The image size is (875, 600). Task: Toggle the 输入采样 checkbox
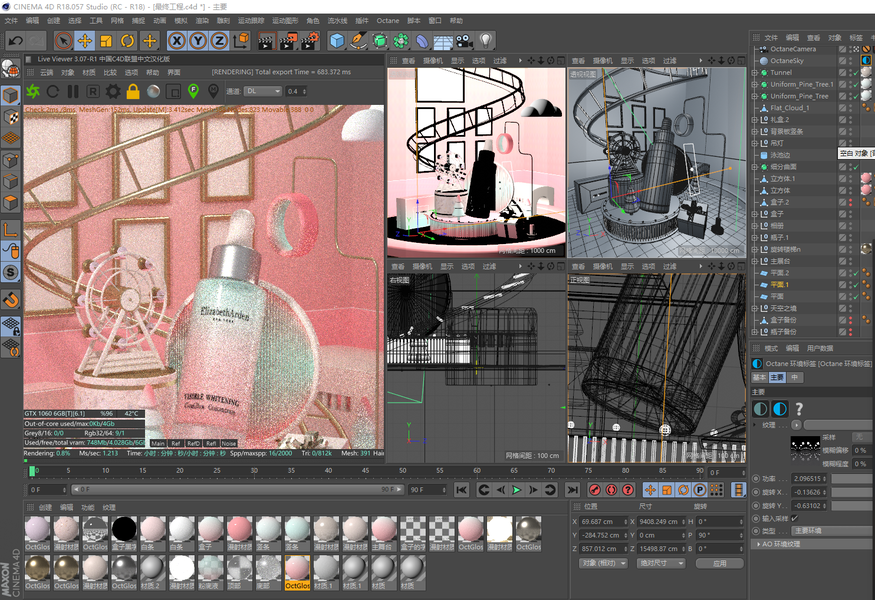click(795, 519)
